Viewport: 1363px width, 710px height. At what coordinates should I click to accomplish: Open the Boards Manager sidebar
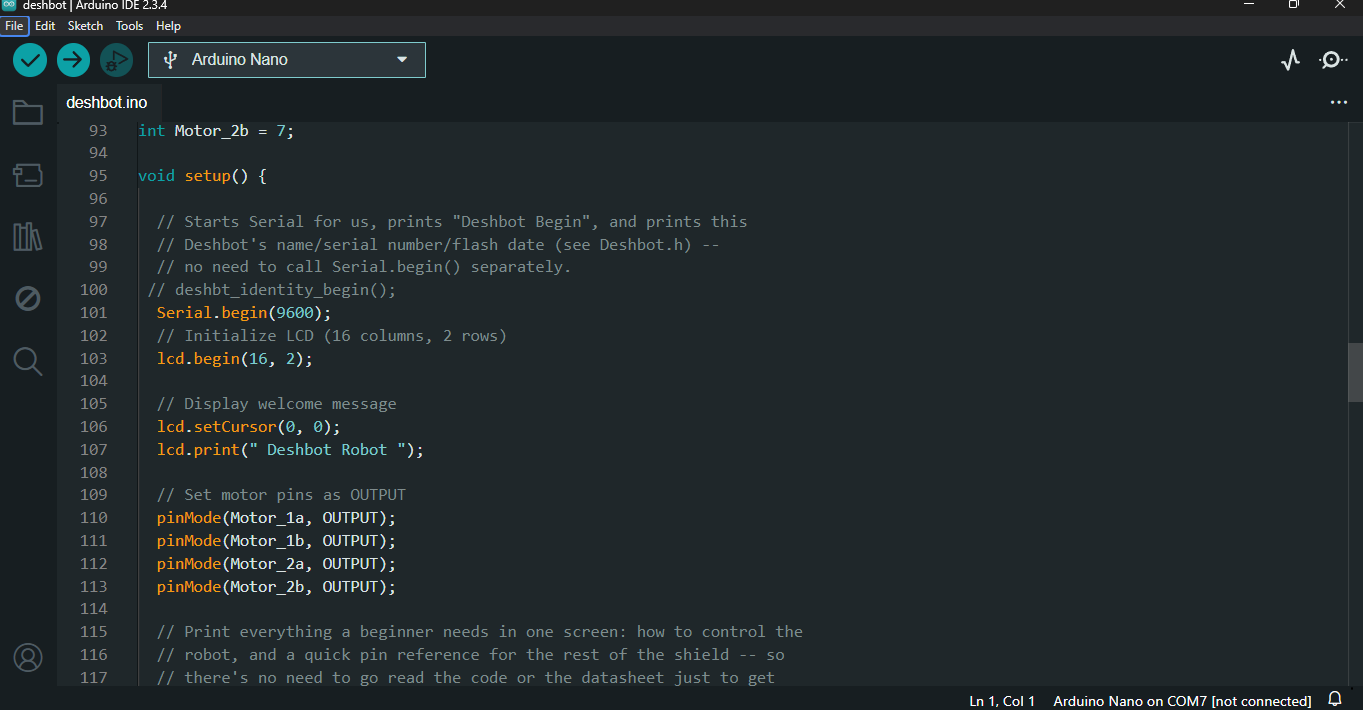(28, 176)
